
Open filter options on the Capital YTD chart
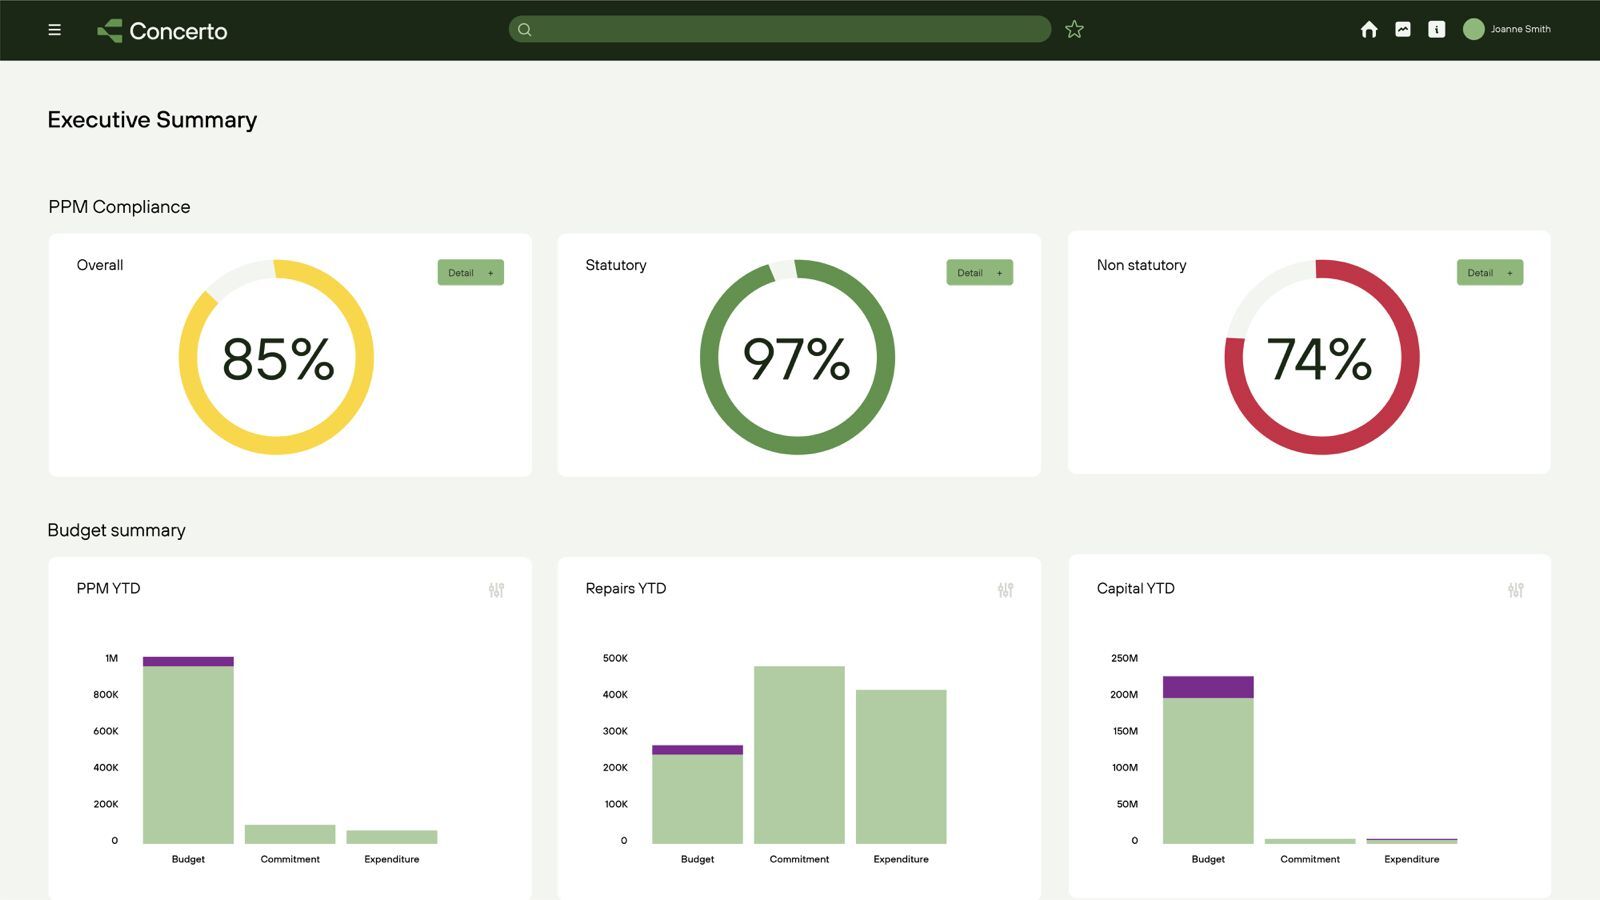[1515, 590]
